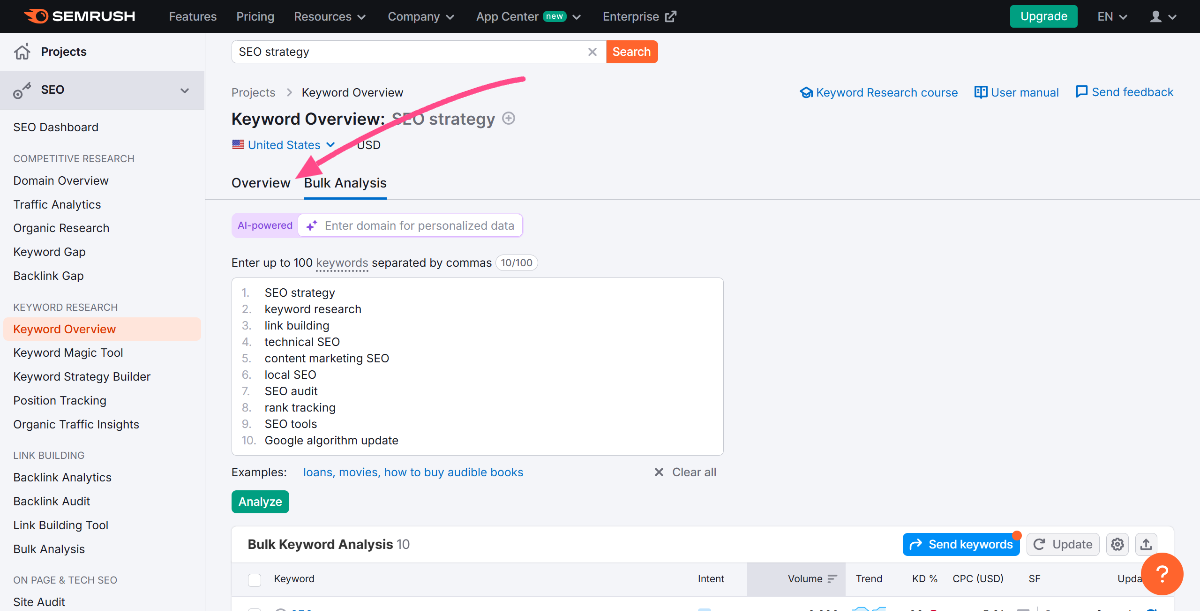Click the Send keywords button

click(x=960, y=544)
